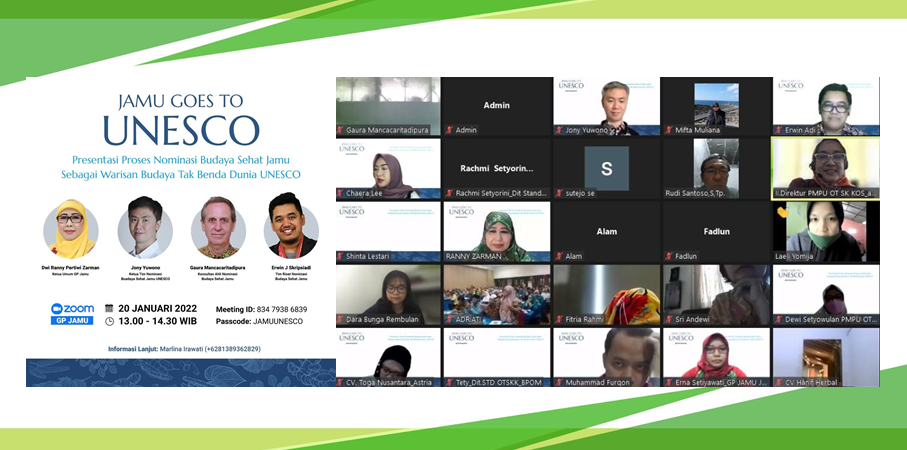Screen dimensions: 907x450
Task: Click Muhammad Furqon's muted microphone icon
Action: 559,382
